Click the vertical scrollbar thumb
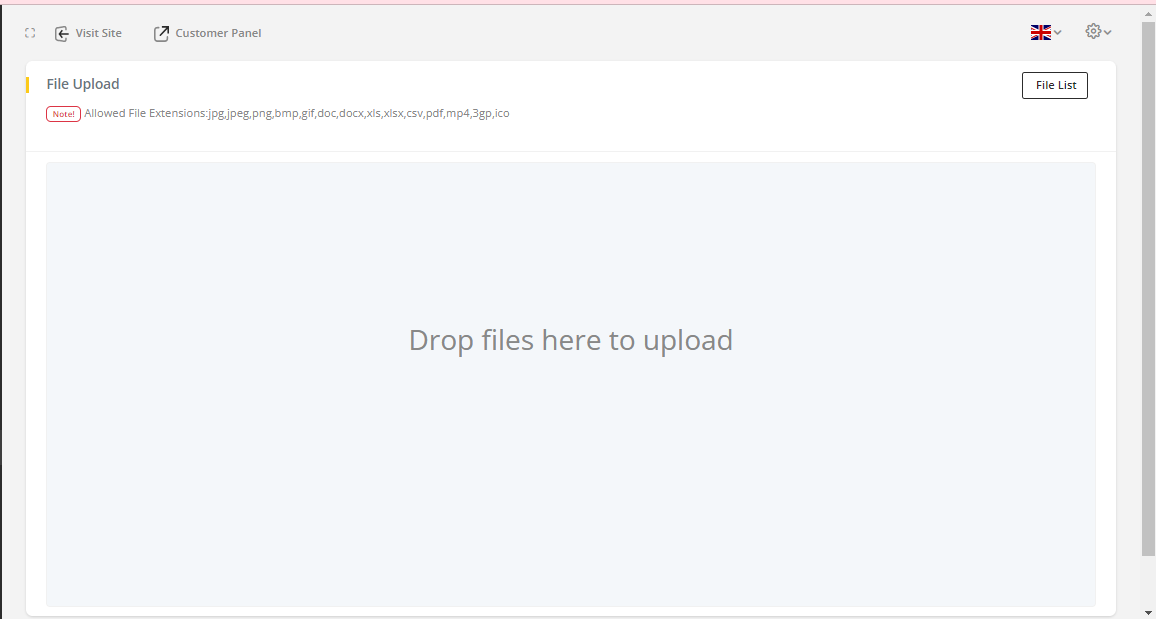 point(1149,288)
